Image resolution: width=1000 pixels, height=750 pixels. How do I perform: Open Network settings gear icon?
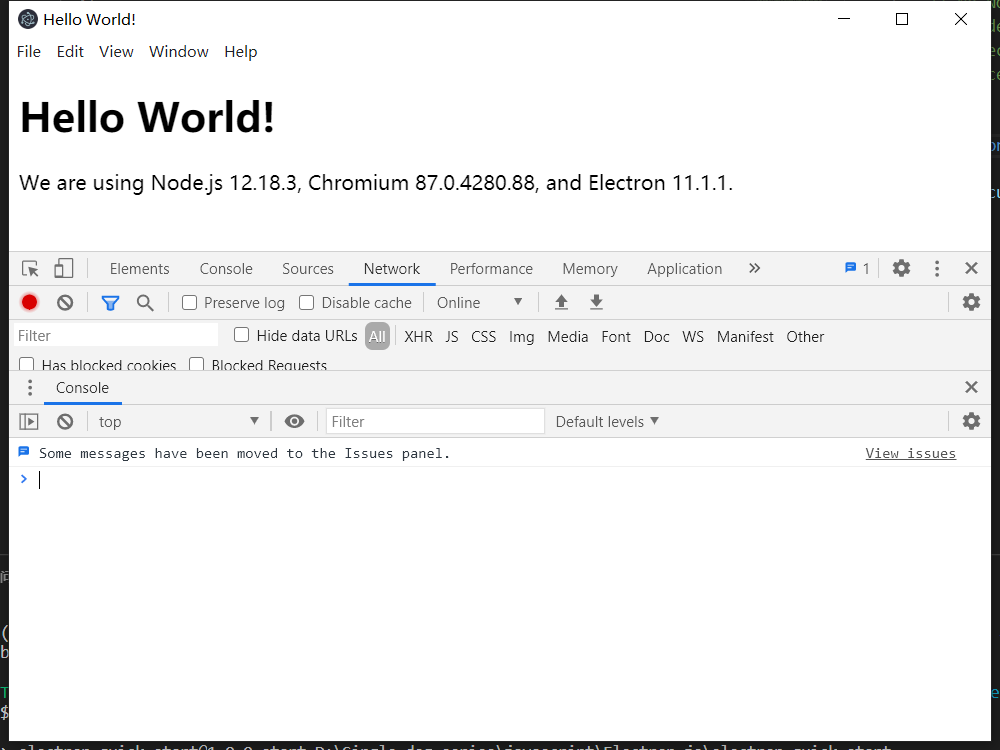pyautogui.click(x=971, y=302)
